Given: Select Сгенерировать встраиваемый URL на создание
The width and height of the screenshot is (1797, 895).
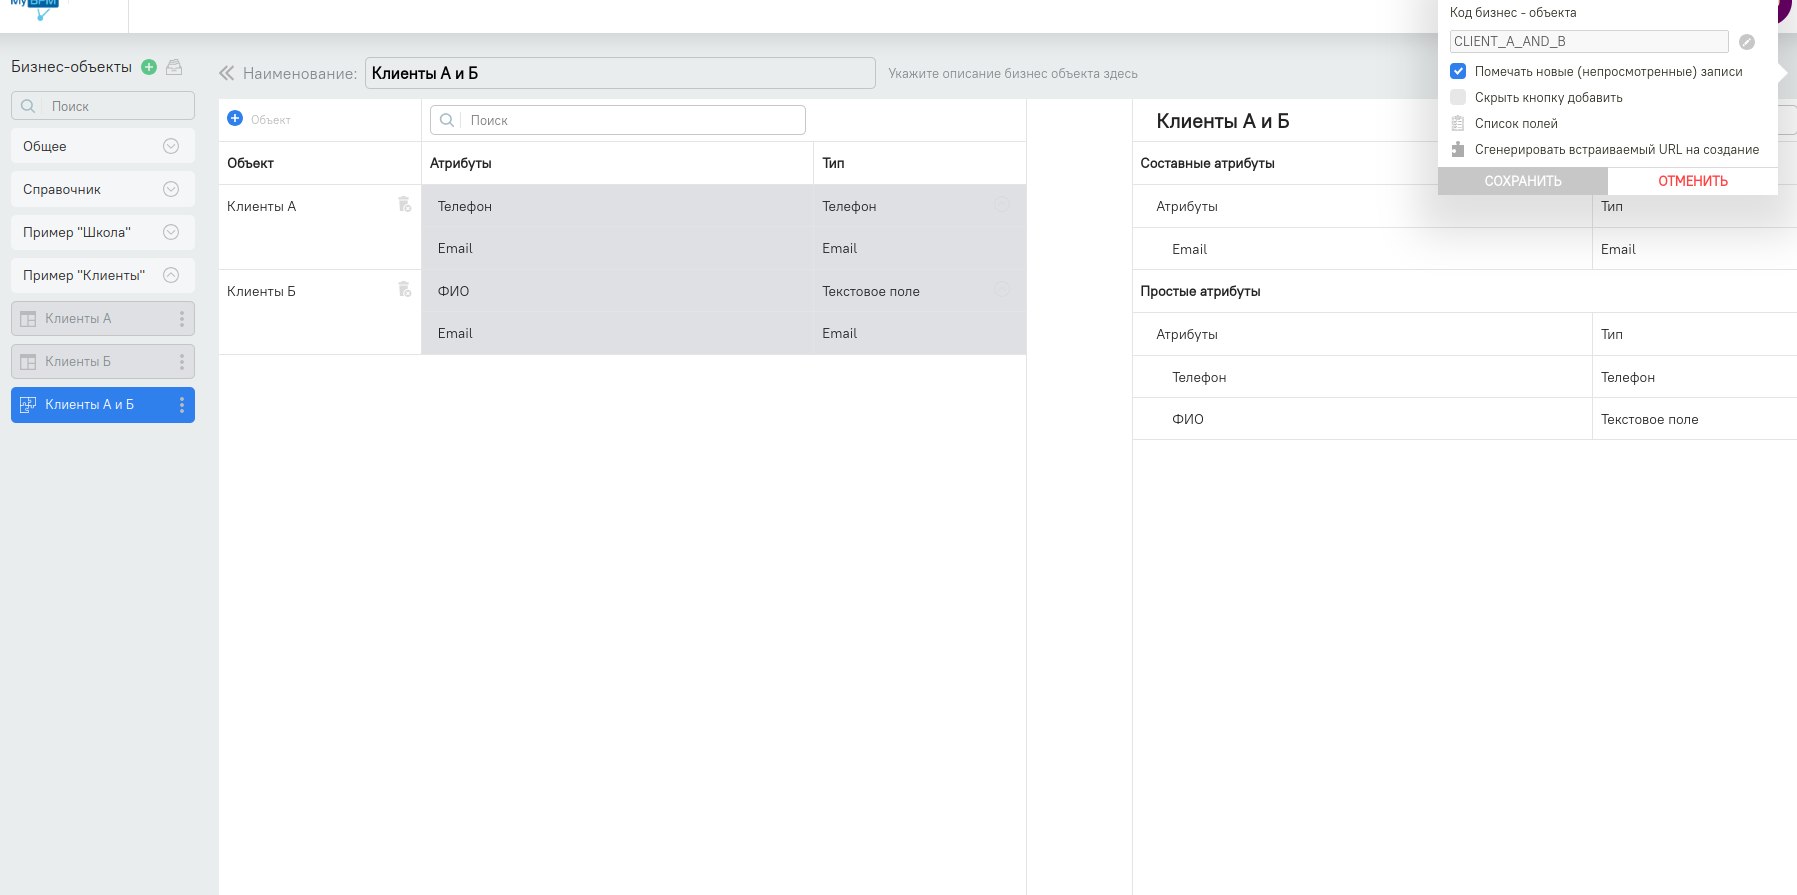Looking at the screenshot, I should (x=1616, y=150).
